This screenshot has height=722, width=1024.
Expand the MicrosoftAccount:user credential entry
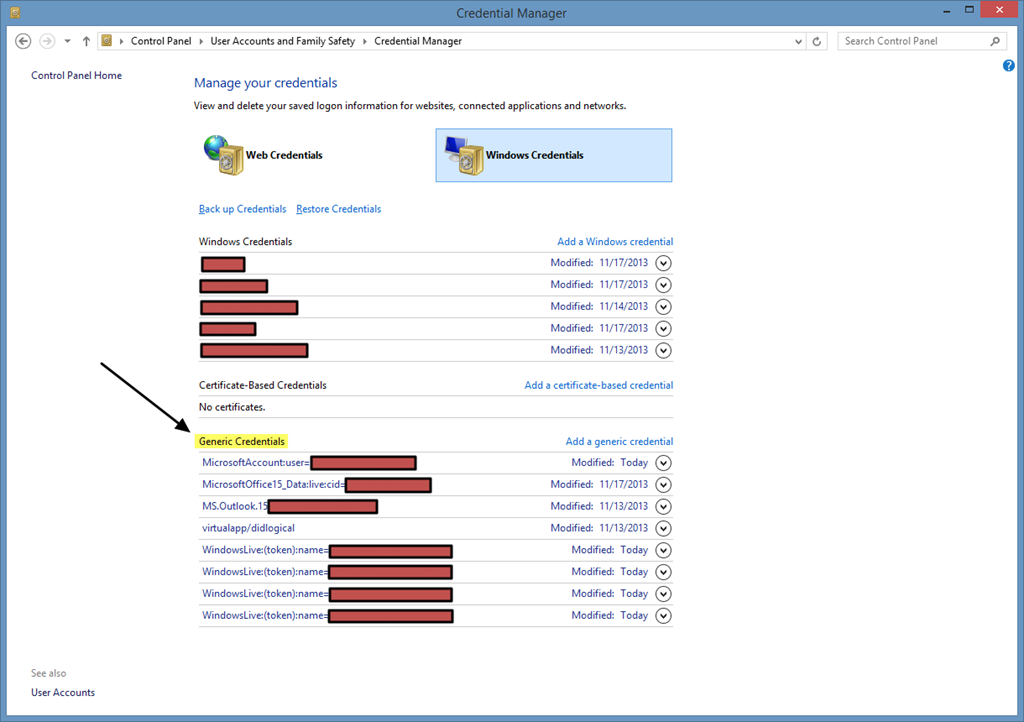coord(663,463)
